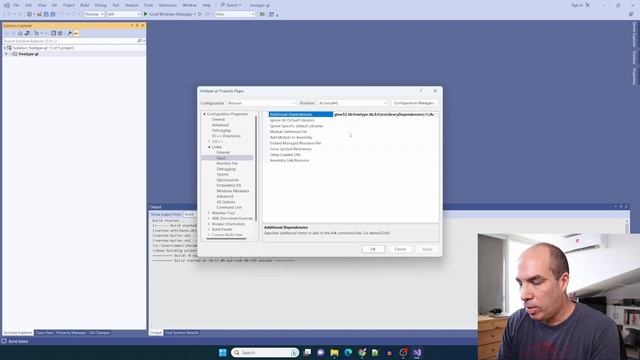Image resolution: width=640 pixels, height=360 pixels.
Task: Click OK in Property Pages
Action: pos(373,249)
